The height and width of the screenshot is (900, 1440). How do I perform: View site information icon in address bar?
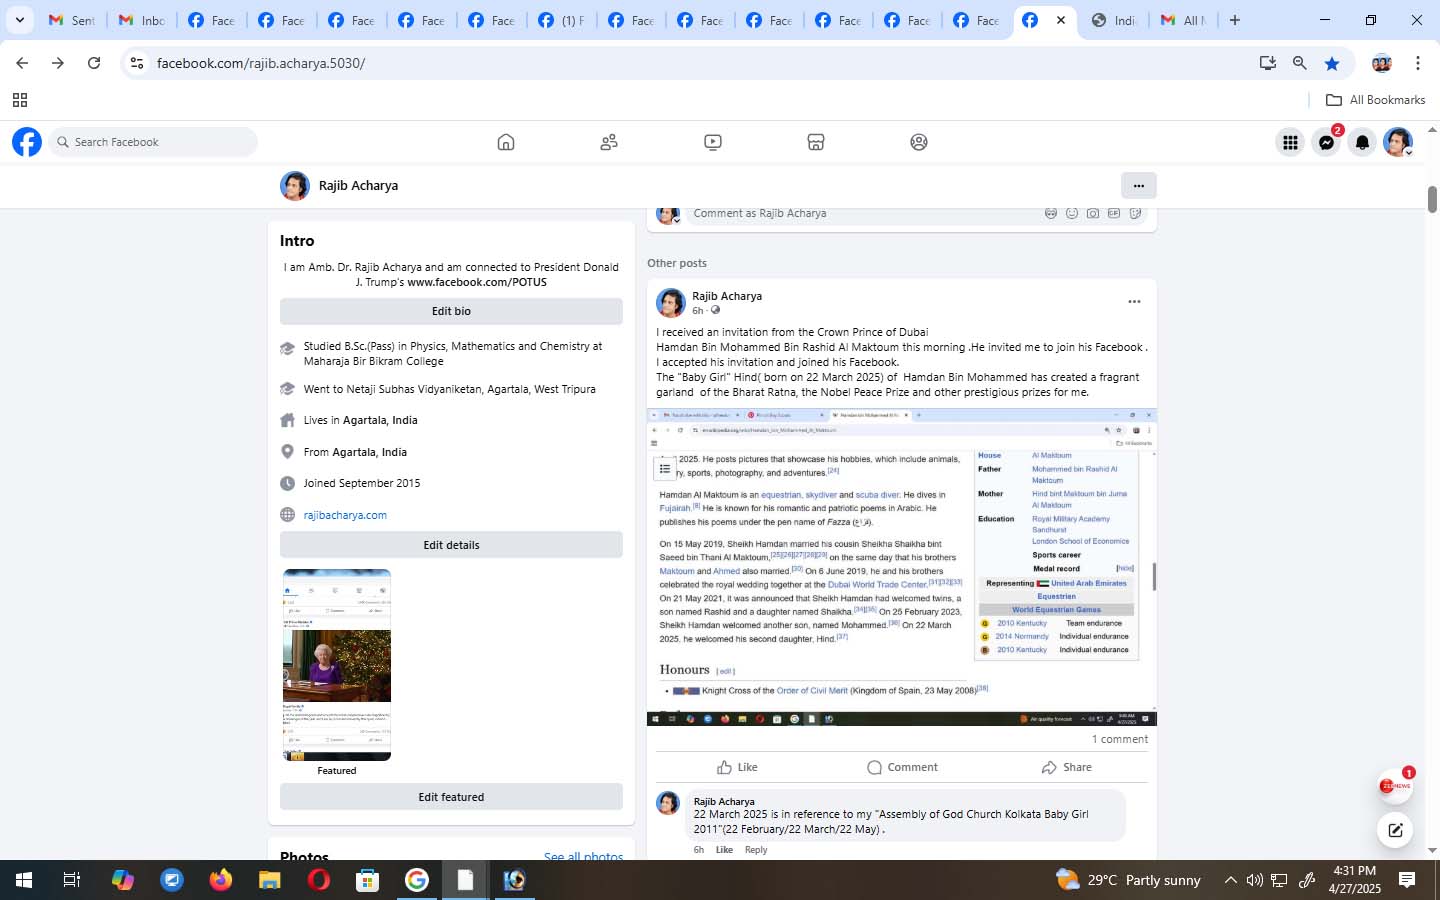point(137,63)
